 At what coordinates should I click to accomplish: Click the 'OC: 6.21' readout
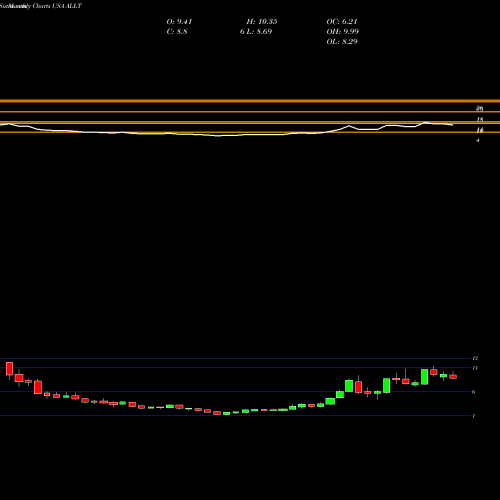[x=342, y=22]
